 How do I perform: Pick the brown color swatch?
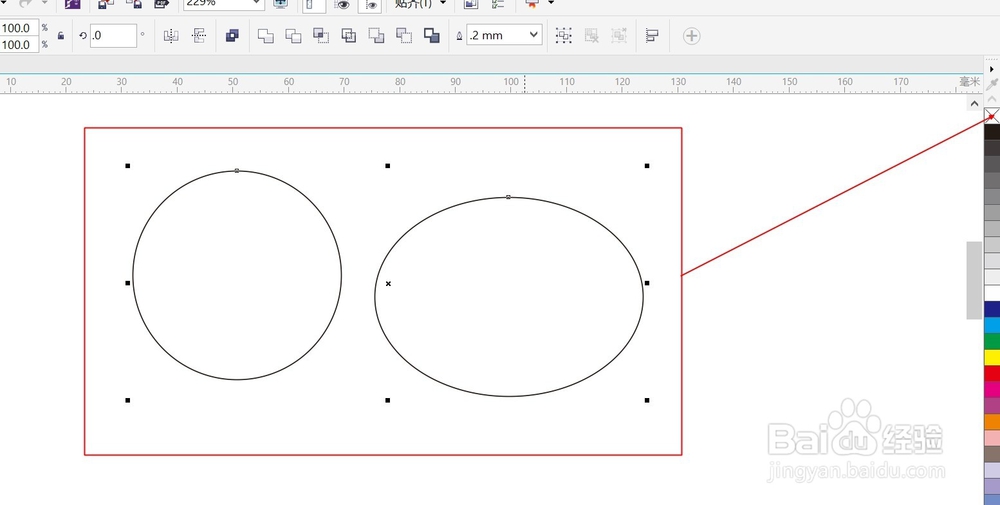(x=992, y=453)
